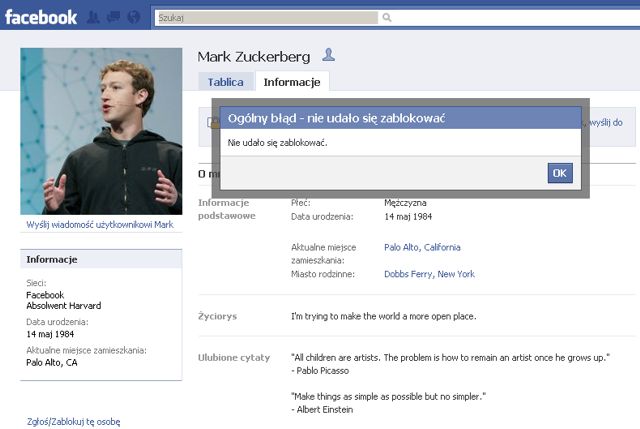Click the bio text about open place
Screen dimensions: 640x429
pyautogui.click(x=384, y=316)
